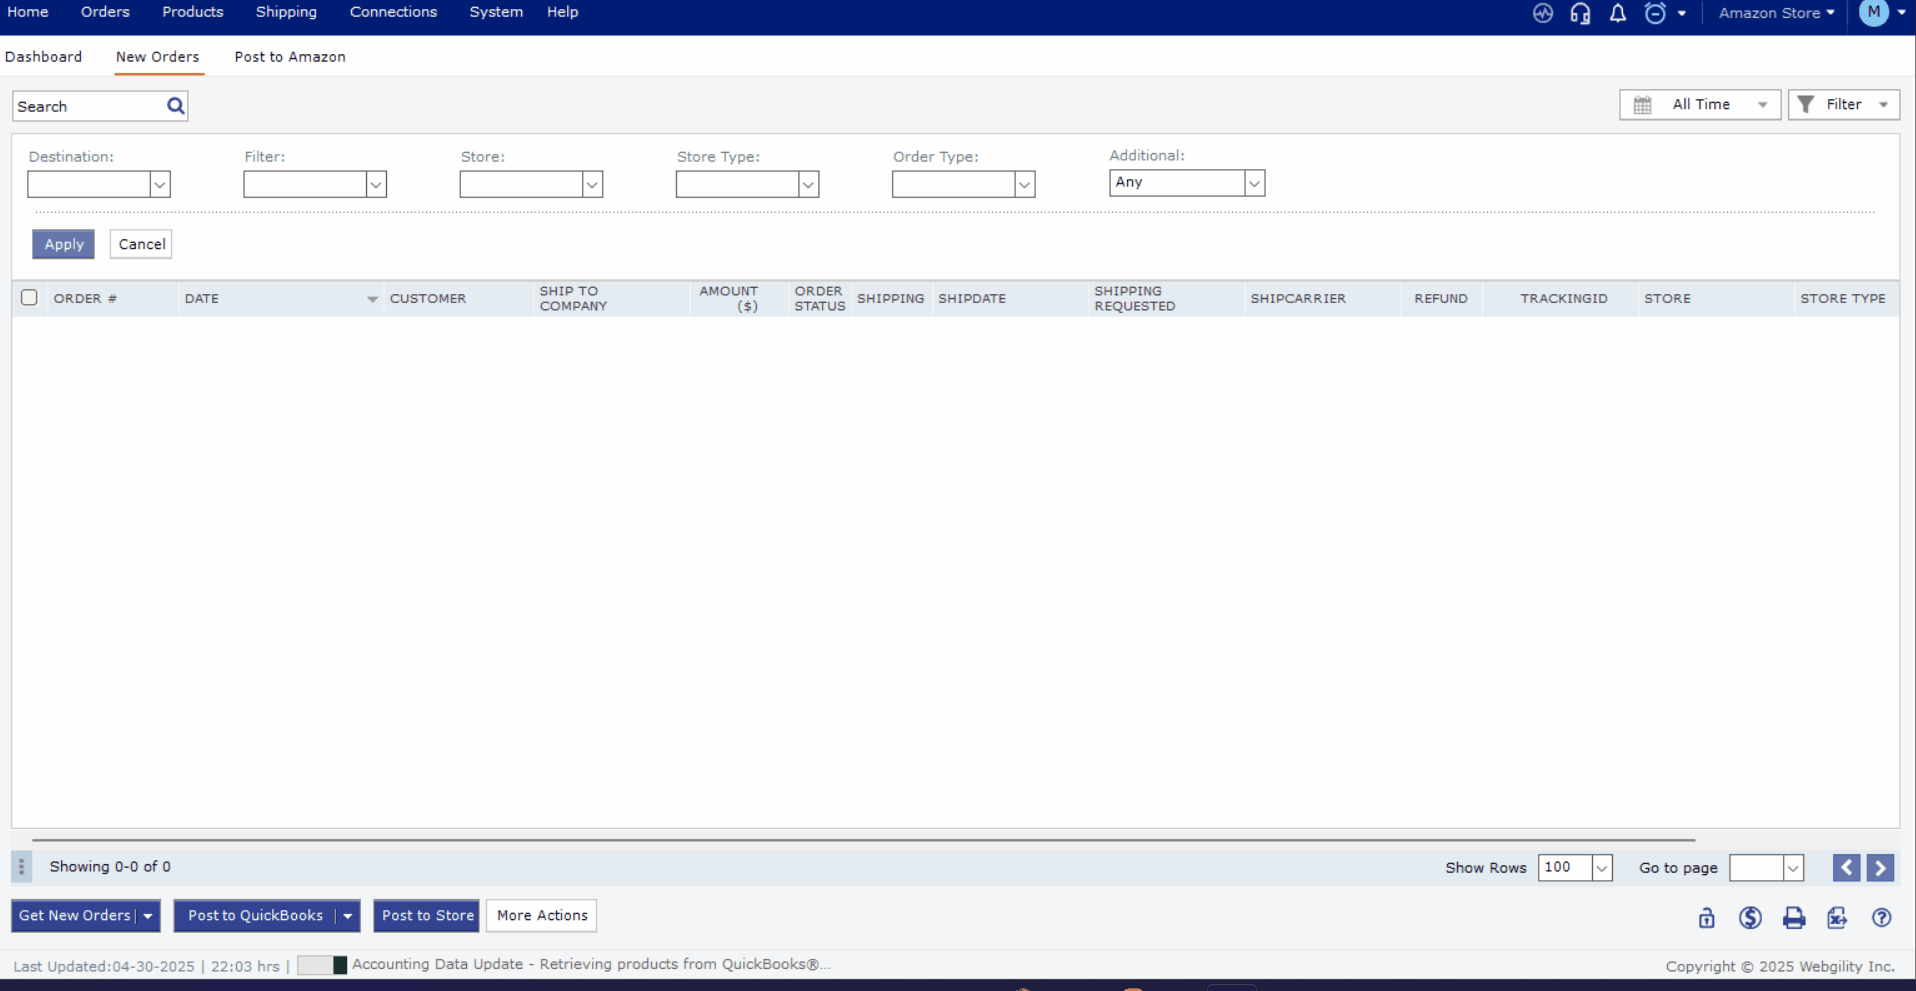Open support via the headset icon
The image size is (1916, 991).
1580,13
